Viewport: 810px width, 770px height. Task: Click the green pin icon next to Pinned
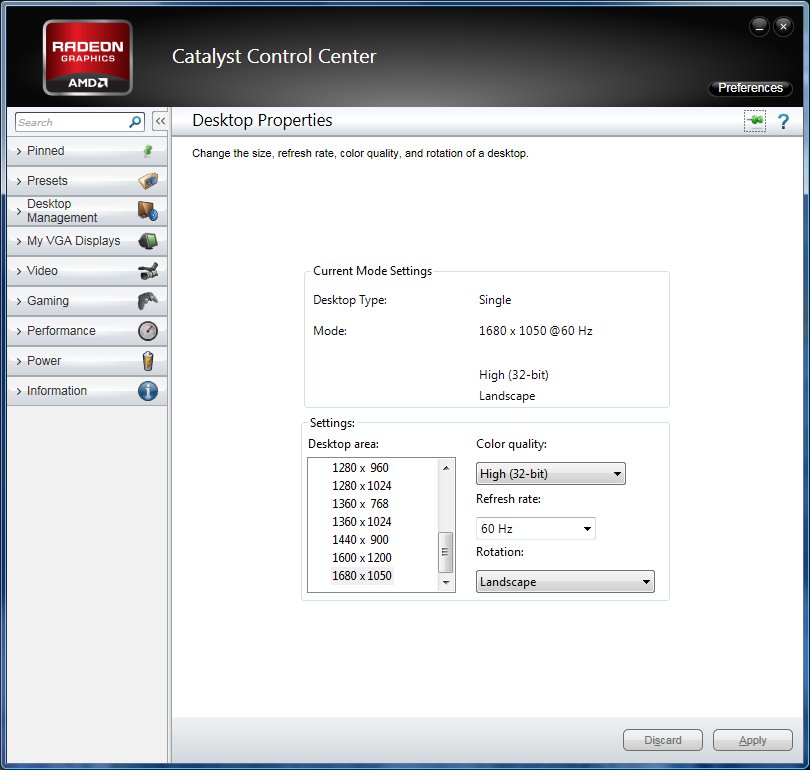148,151
